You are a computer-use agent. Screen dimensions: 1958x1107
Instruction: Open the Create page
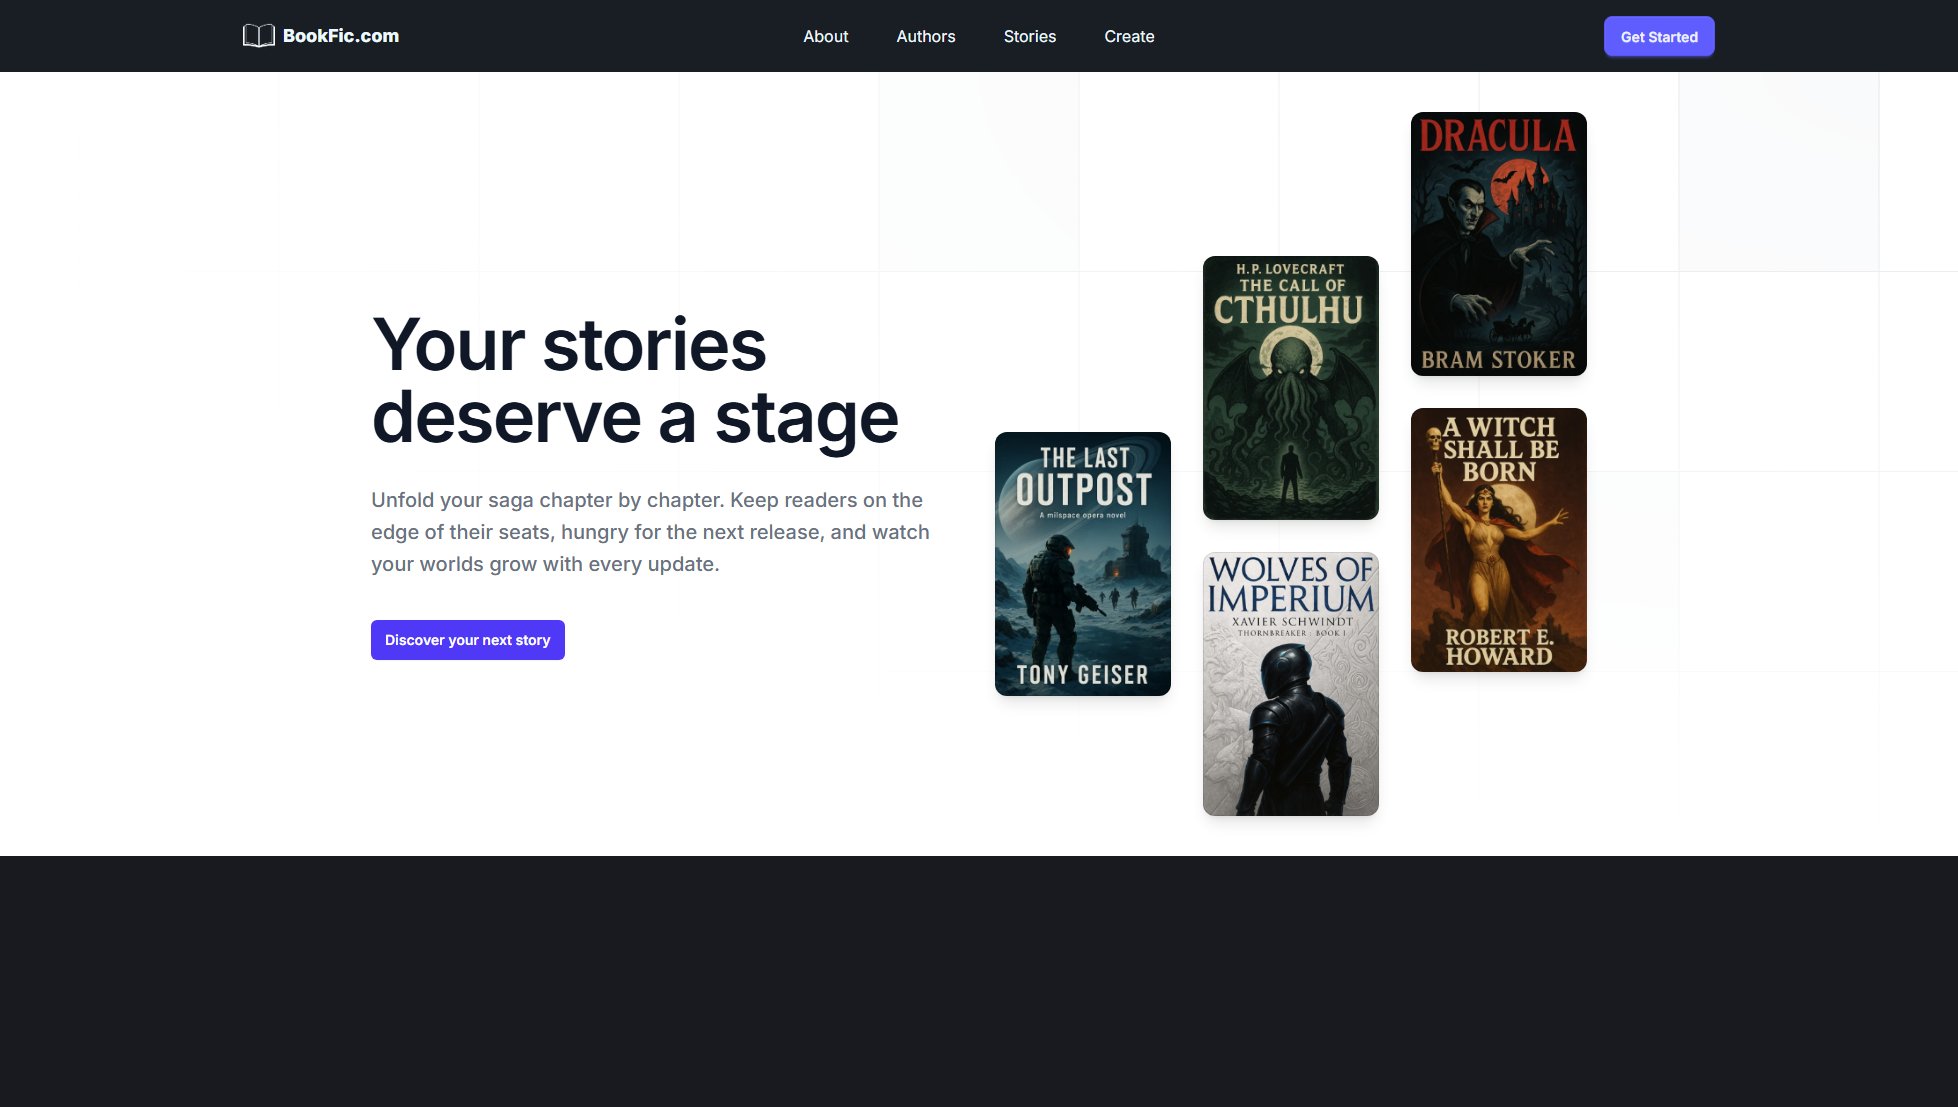click(x=1129, y=36)
